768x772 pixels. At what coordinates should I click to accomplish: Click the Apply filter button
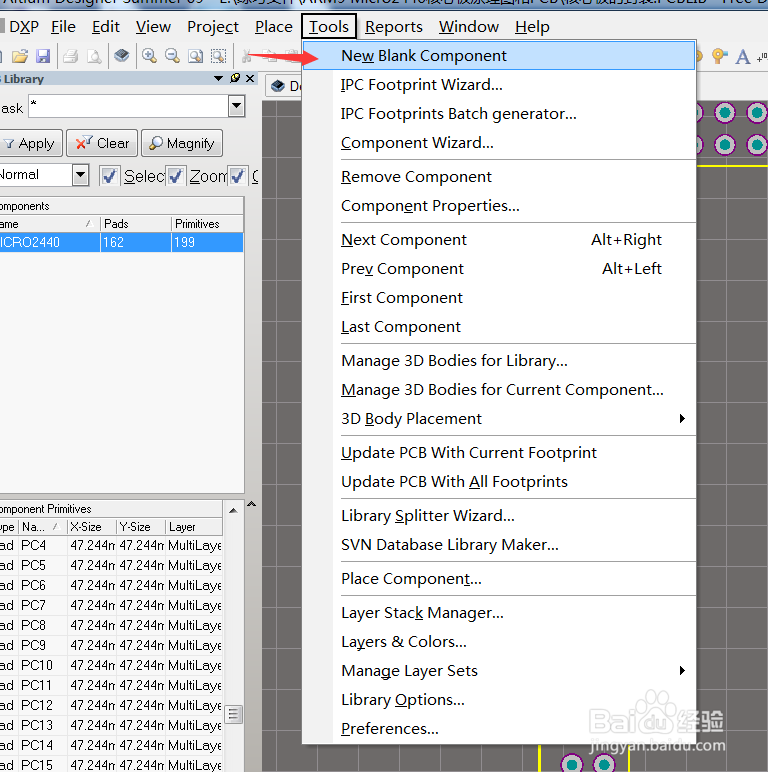[30, 143]
